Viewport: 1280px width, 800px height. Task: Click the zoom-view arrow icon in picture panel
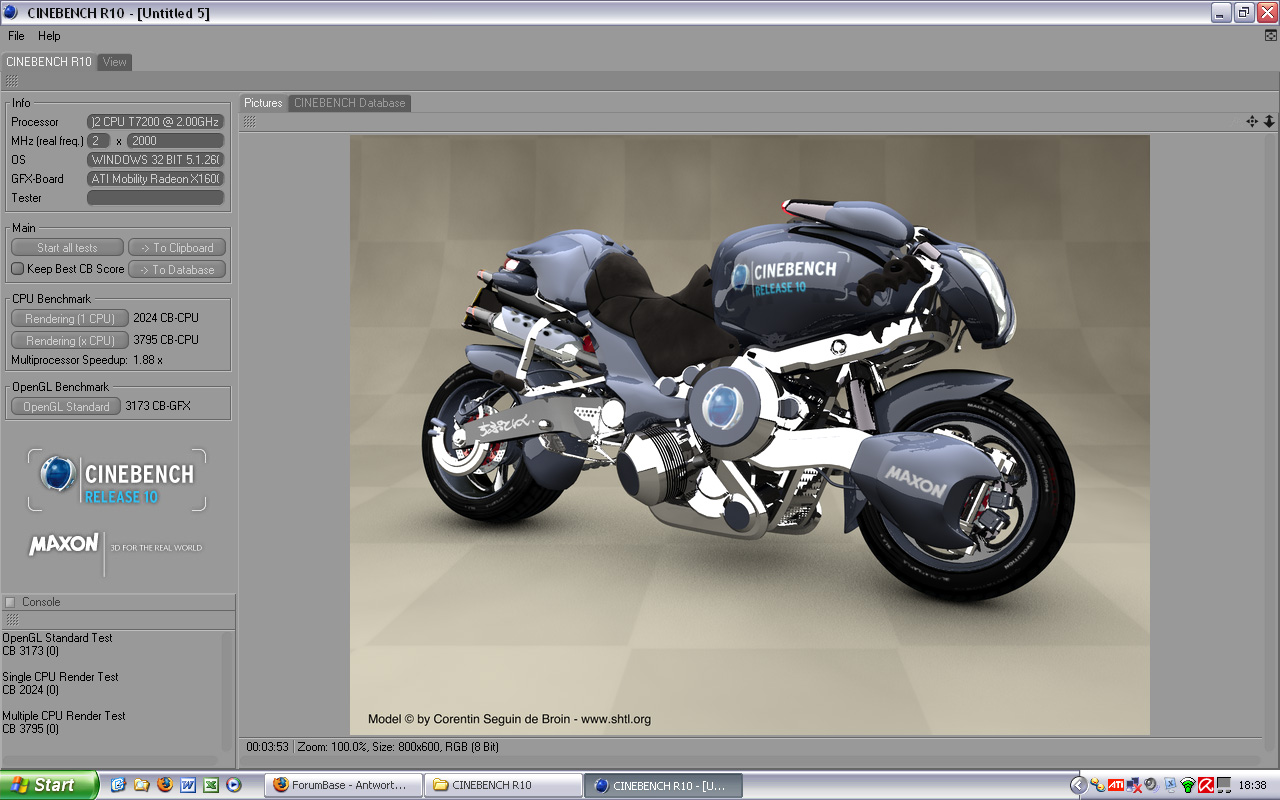tap(1269, 121)
